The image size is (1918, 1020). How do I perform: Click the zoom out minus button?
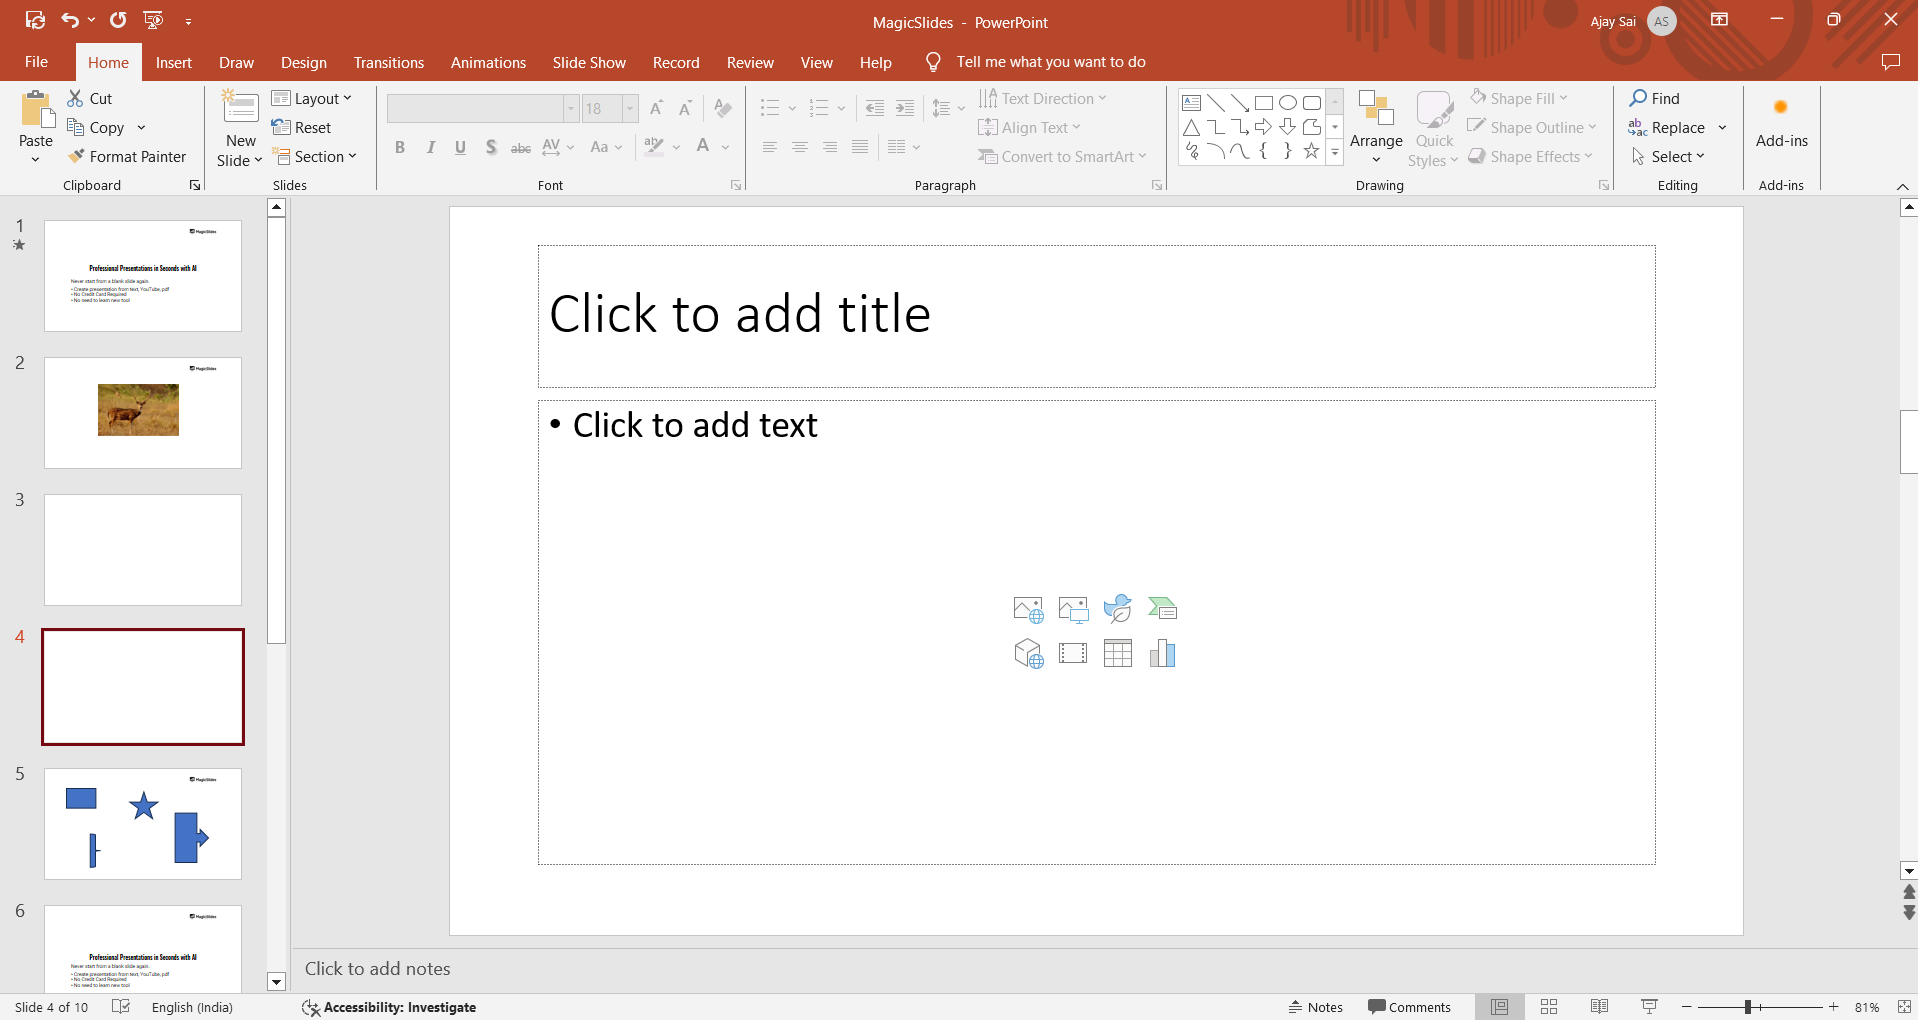[x=1687, y=1007]
